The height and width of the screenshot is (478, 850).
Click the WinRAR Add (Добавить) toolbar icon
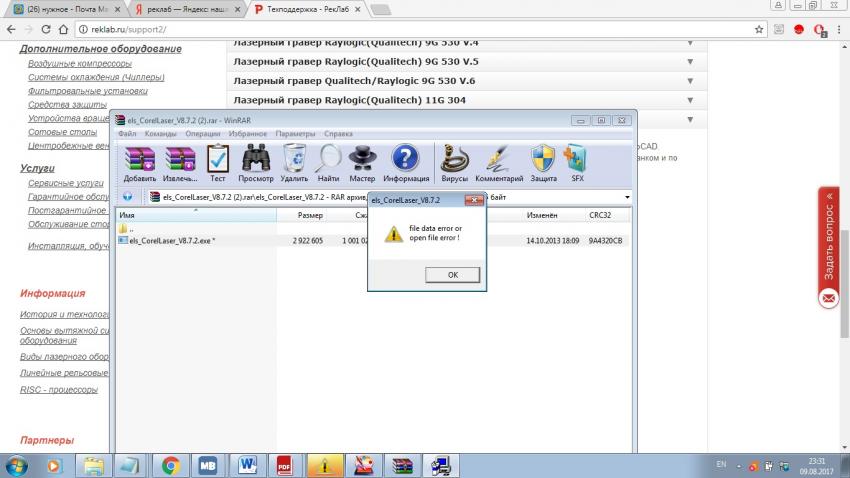(139, 161)
